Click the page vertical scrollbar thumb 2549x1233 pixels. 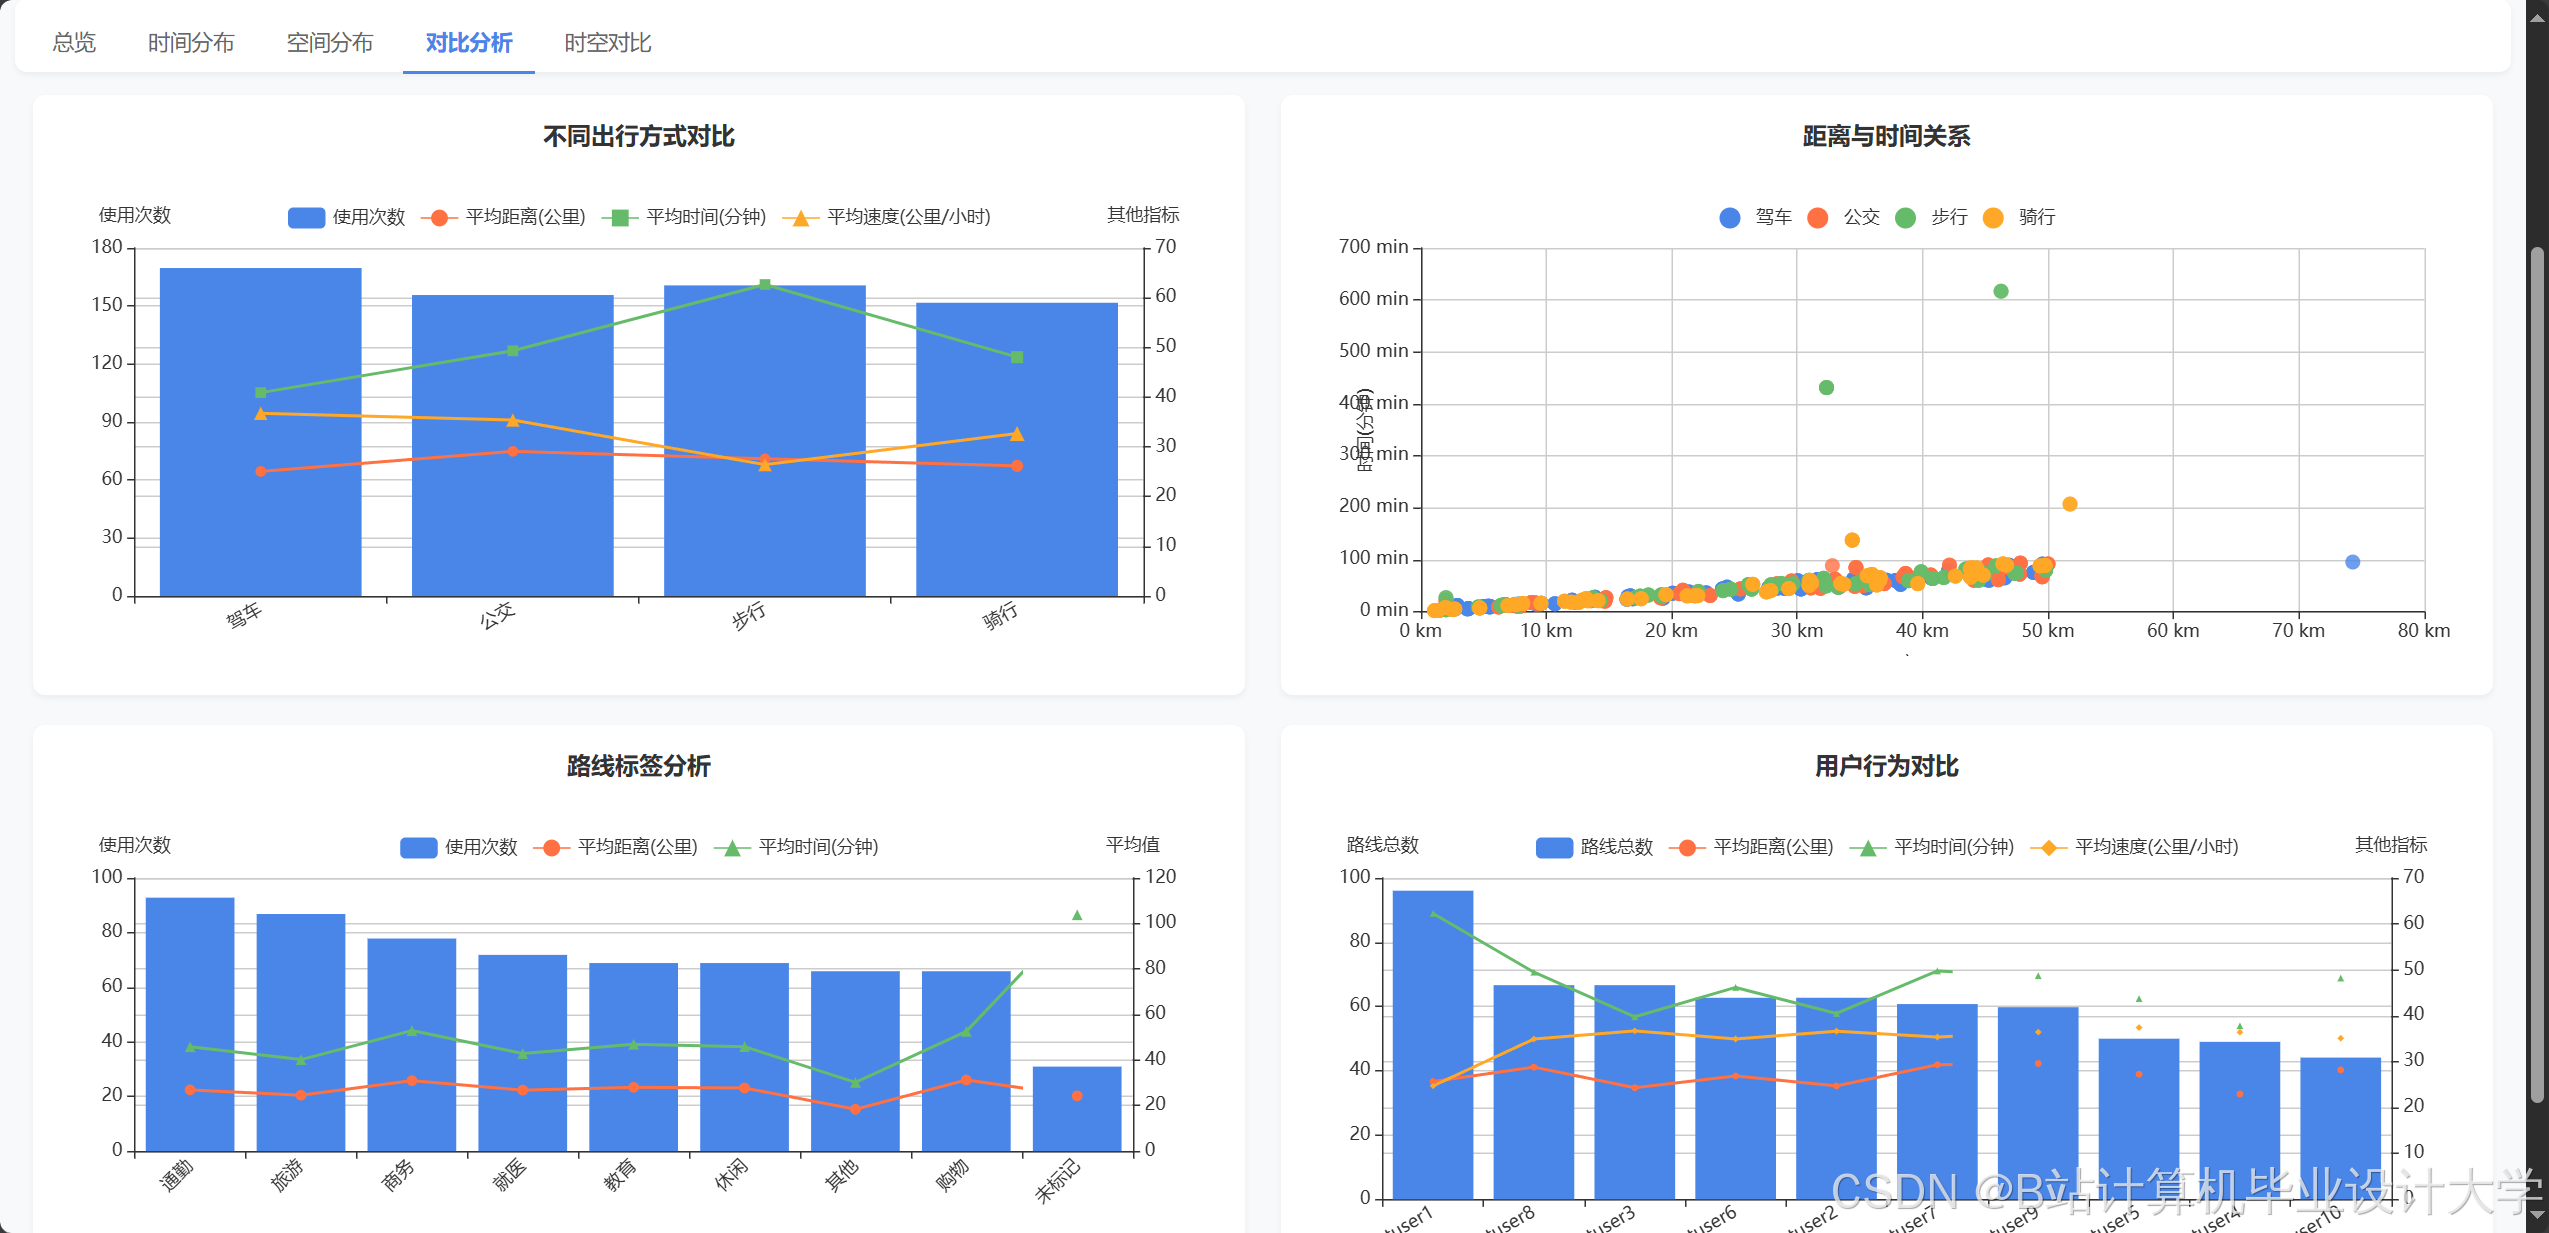[2537, 675]
